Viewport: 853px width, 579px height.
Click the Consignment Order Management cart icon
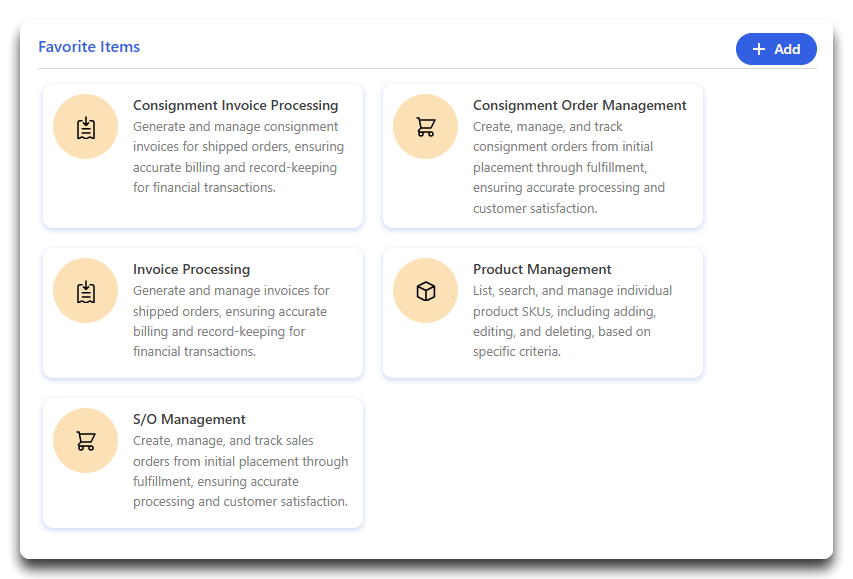[x=425, y=127]
